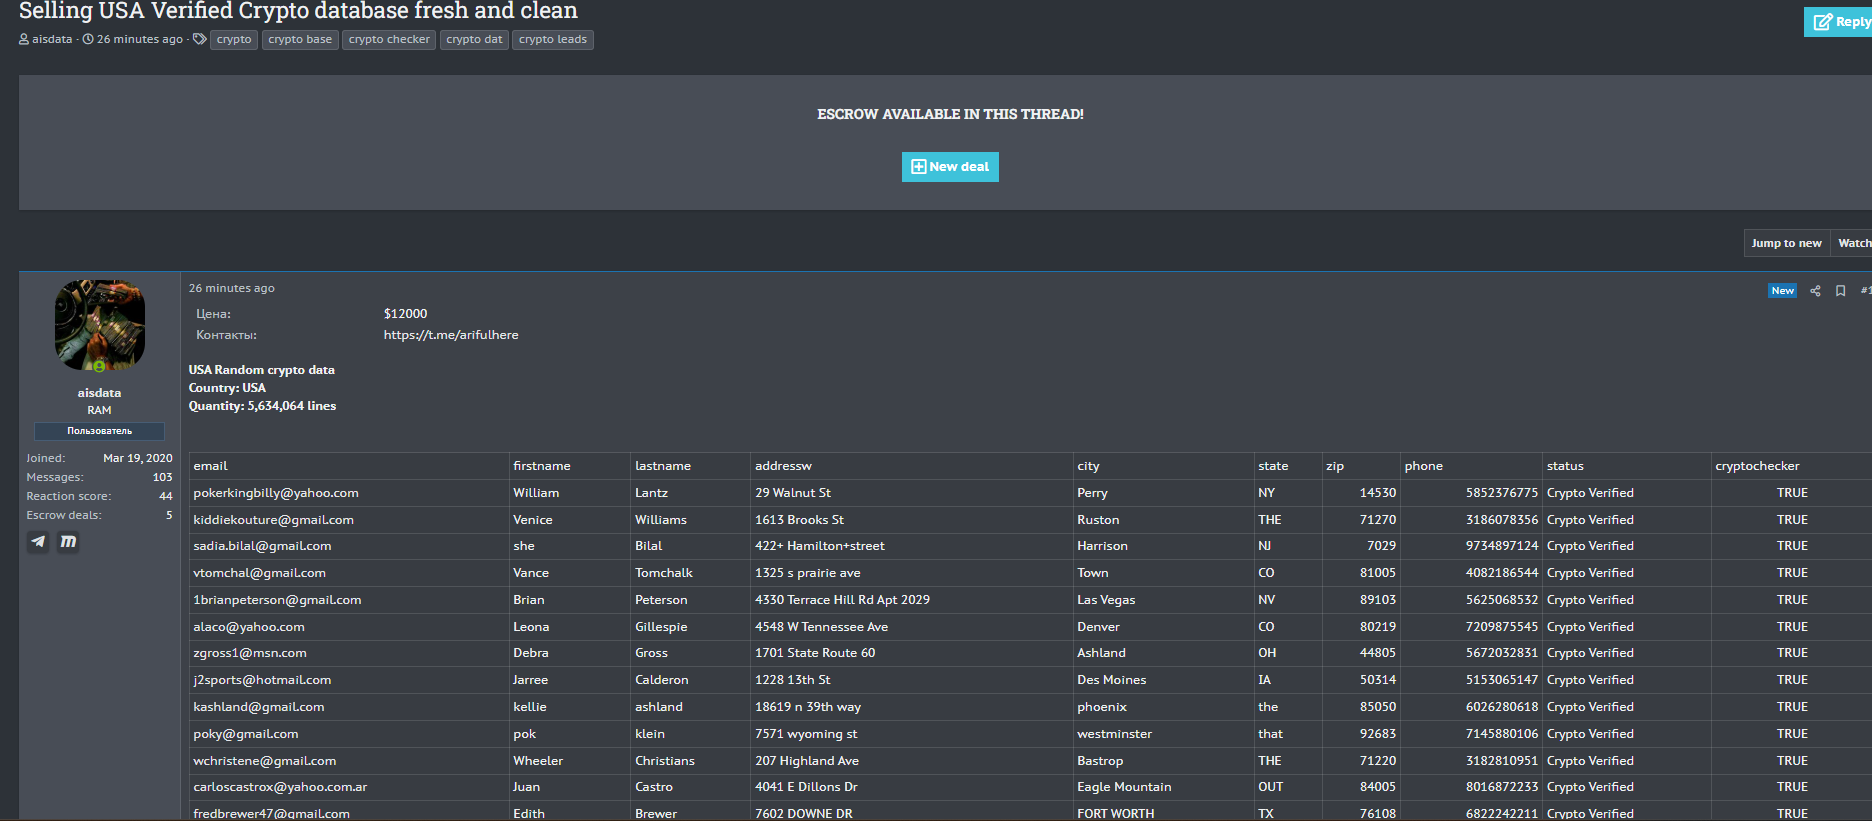Click the "26 minutes ago" post timestamp
Image resolution: width=1872 pixels, height=821 pixels.
(232, 288)
